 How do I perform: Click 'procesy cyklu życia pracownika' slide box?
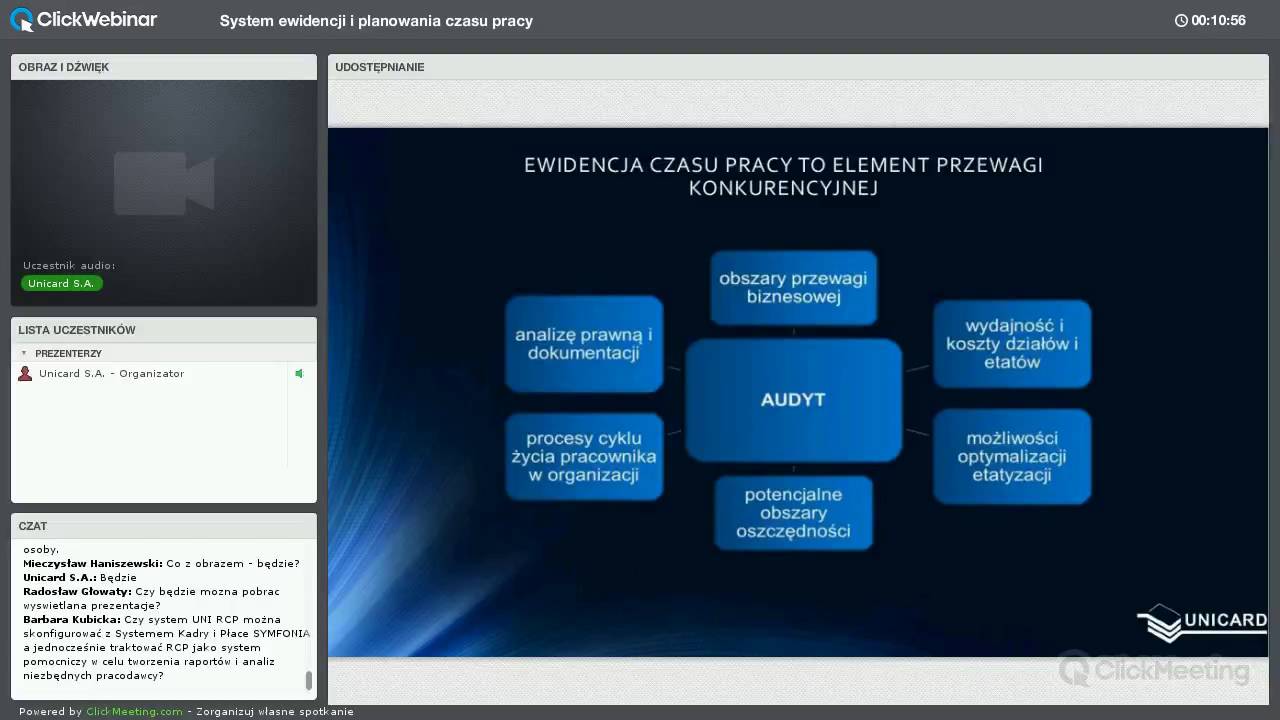point(583,456)
